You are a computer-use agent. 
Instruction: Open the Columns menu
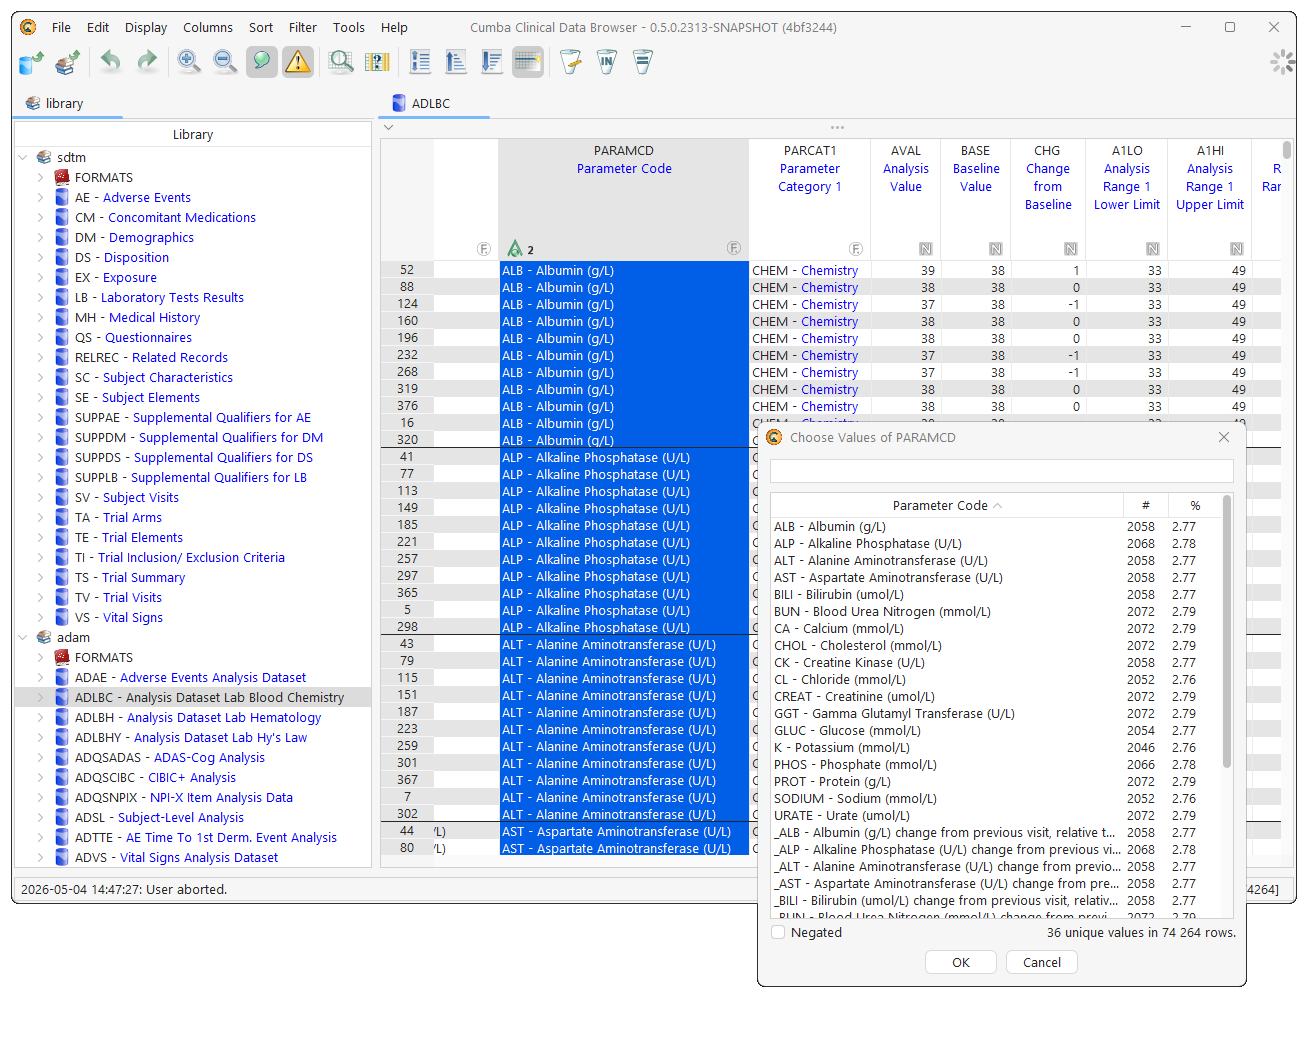click(208, 27)
